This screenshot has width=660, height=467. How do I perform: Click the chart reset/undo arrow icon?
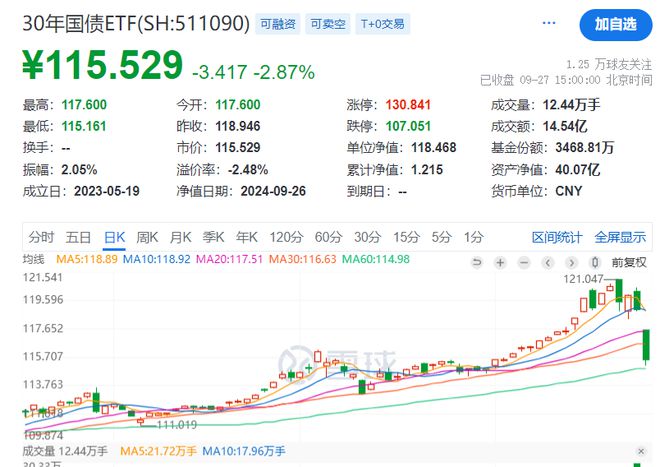pos(476,263)
